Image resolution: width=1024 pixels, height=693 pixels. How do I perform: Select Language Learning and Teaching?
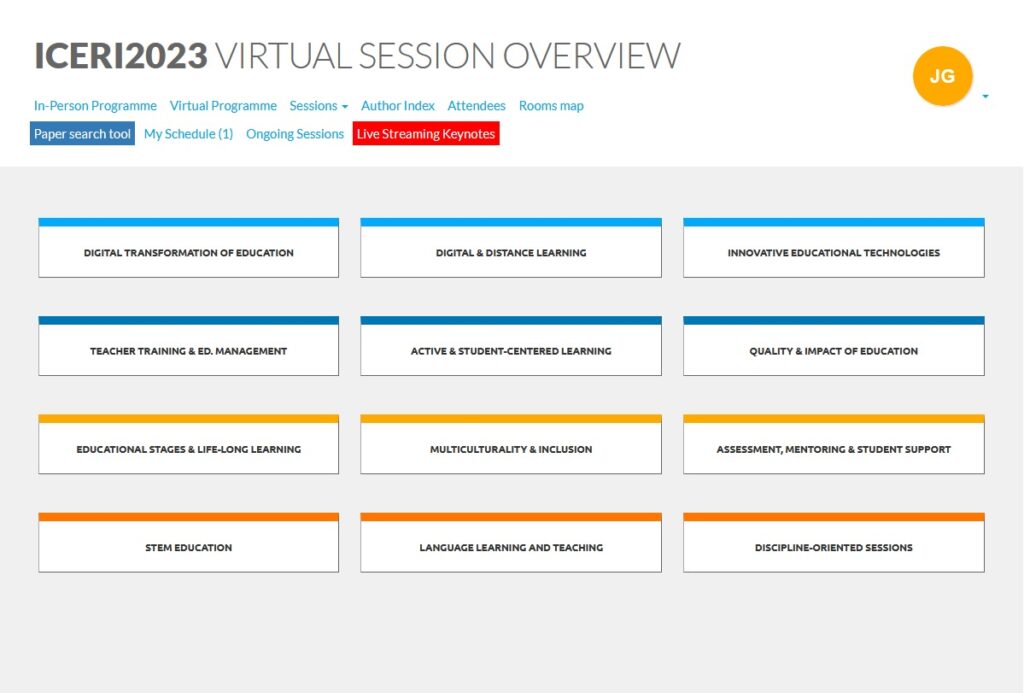[x=511, y=543]
